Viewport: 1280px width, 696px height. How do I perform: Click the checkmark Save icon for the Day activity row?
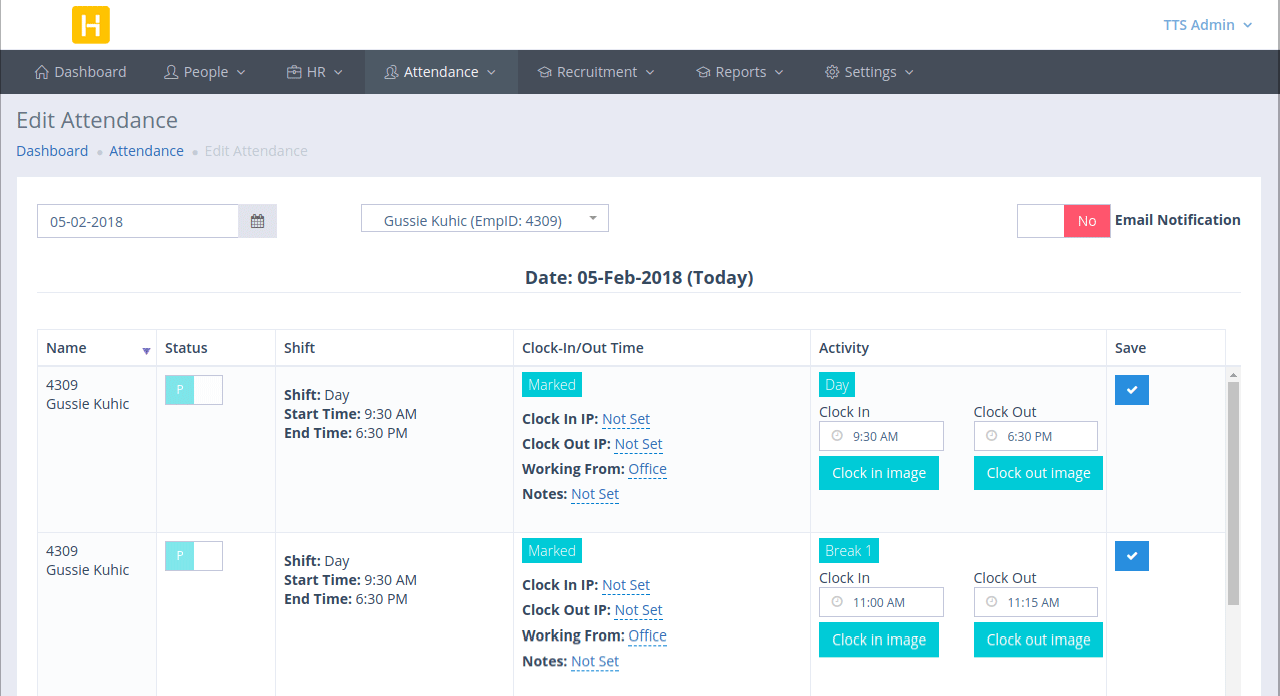pyautogui.click(x=1131, y=390)
